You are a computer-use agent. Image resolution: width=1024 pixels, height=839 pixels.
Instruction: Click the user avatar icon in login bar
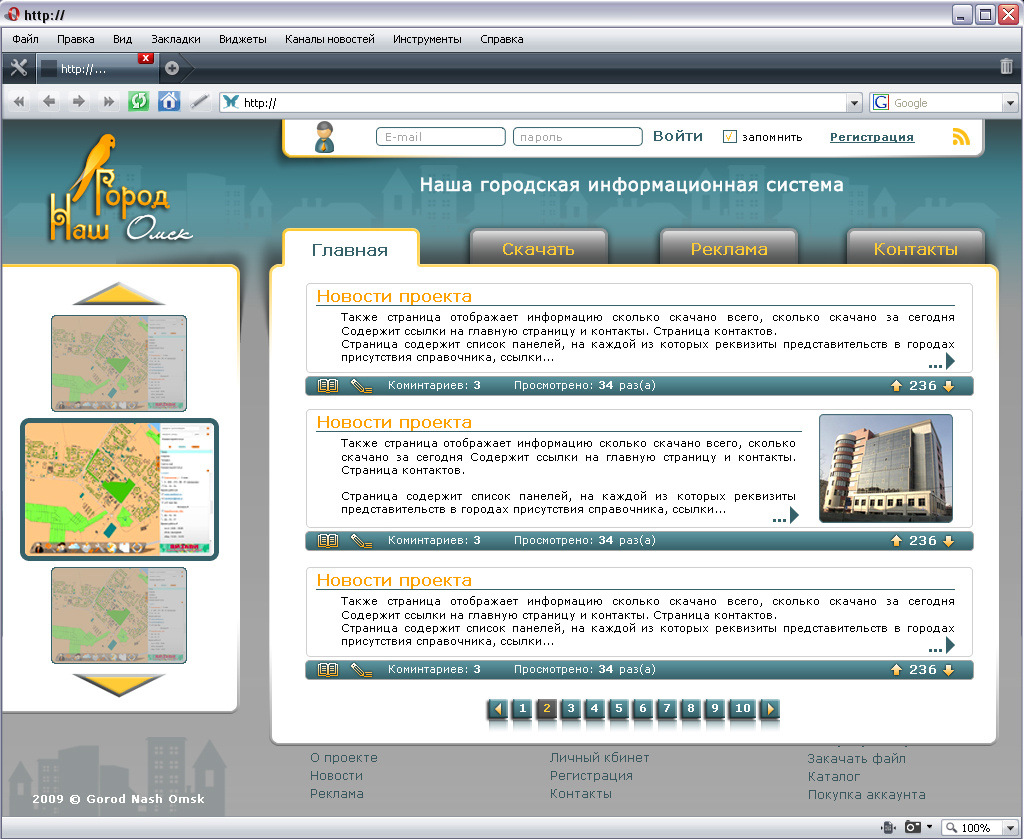coord(325,137)
